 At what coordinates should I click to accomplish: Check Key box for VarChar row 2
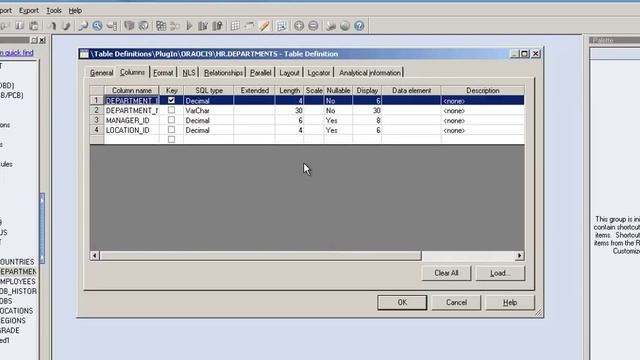click(x=171, y=110)
